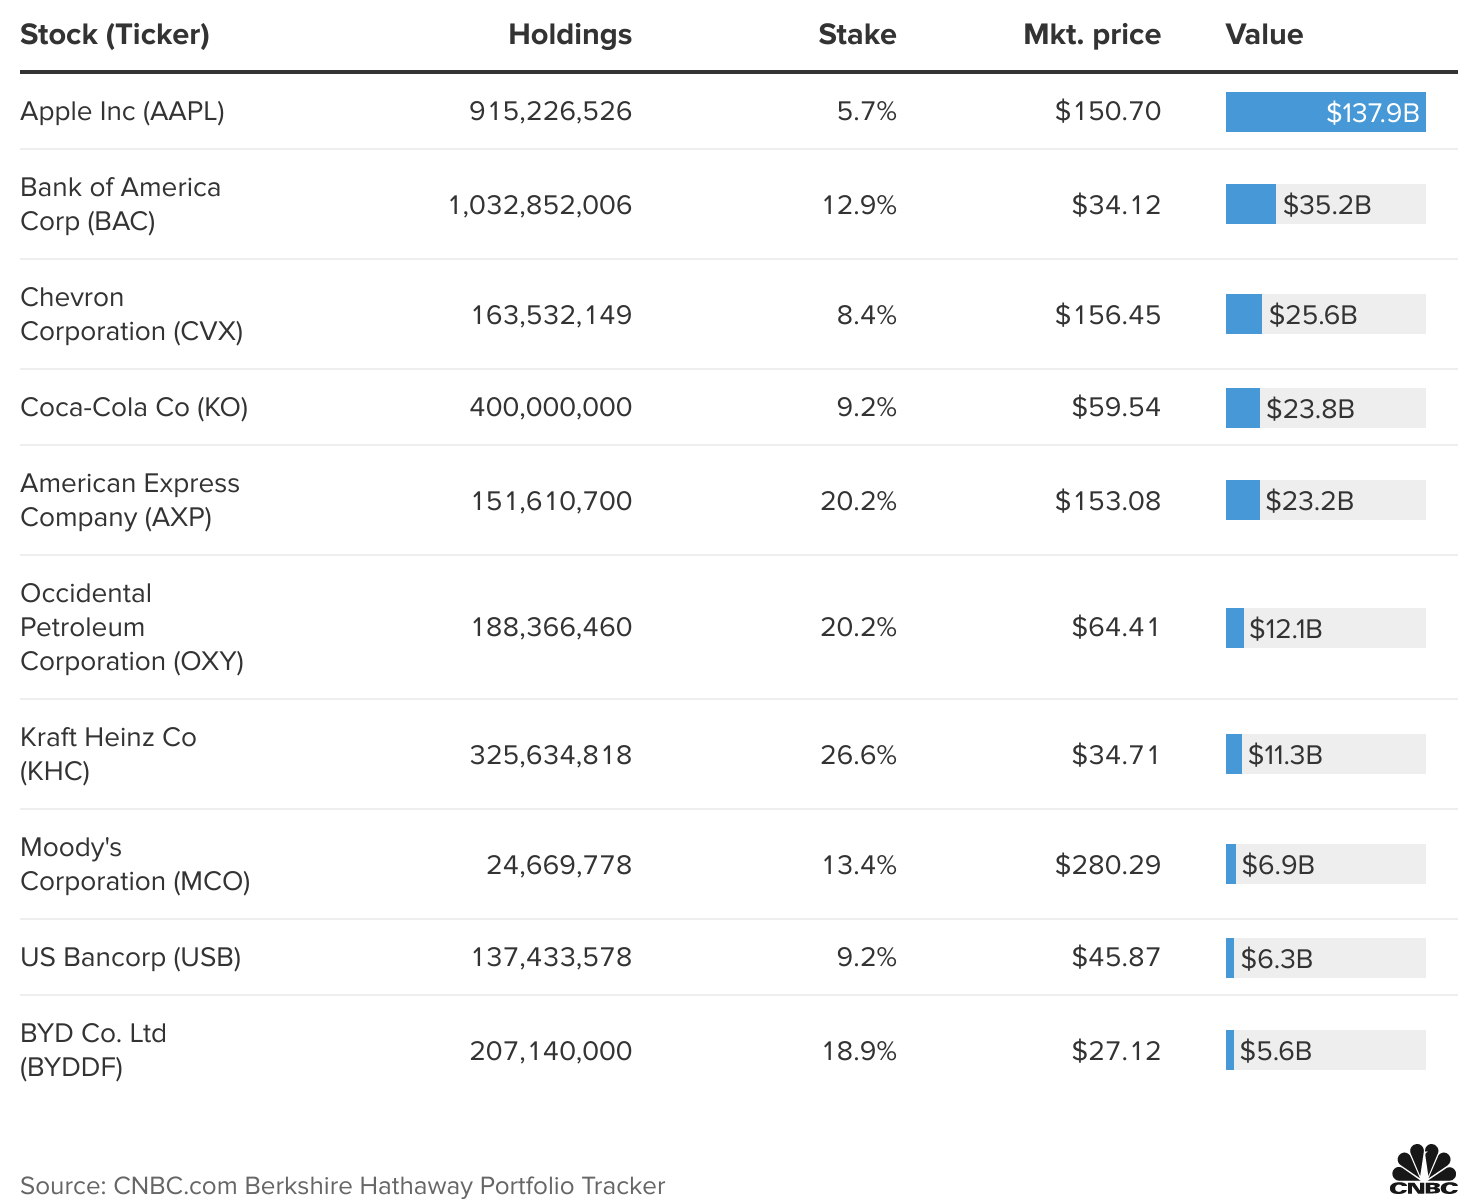Viewport: 1478px width, 1204px height.
Task: Sort by the Mkt. price column header
Action: pyautogui.click(x=1091, y=34)
